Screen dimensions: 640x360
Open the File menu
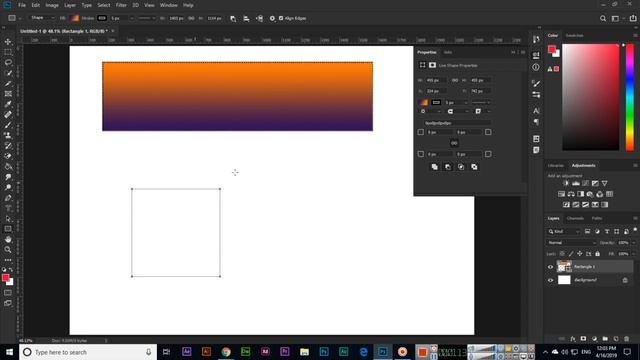[22, 5]
